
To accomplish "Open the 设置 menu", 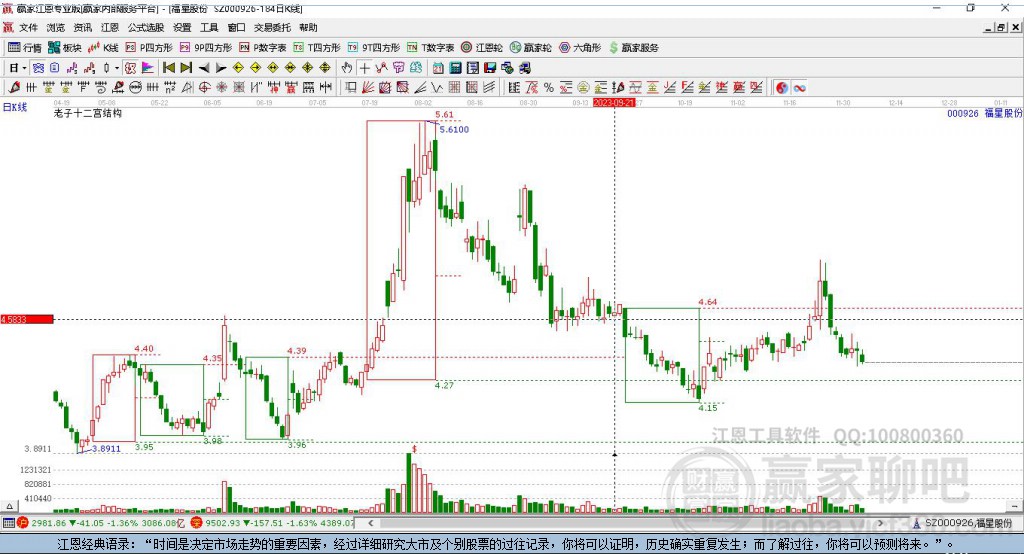I will click(182, 27).
